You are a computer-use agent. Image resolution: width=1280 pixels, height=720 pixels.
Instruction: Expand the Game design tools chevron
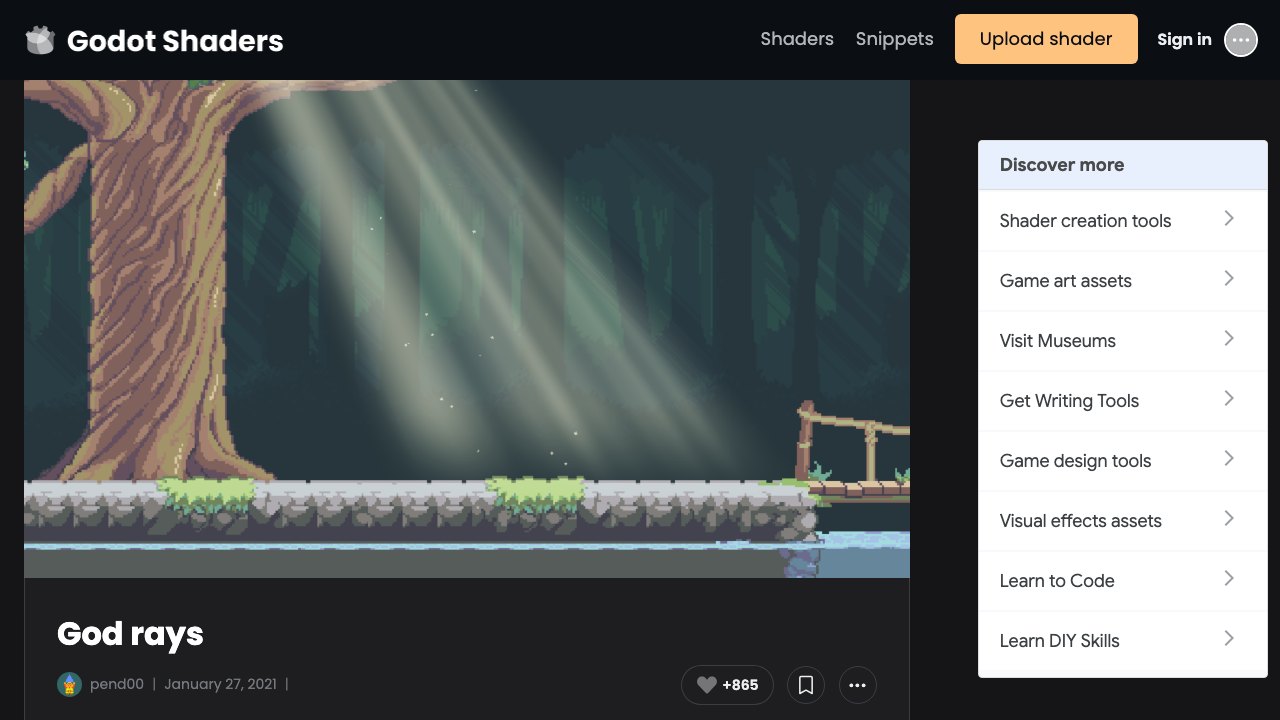[x=1230, y=458]
